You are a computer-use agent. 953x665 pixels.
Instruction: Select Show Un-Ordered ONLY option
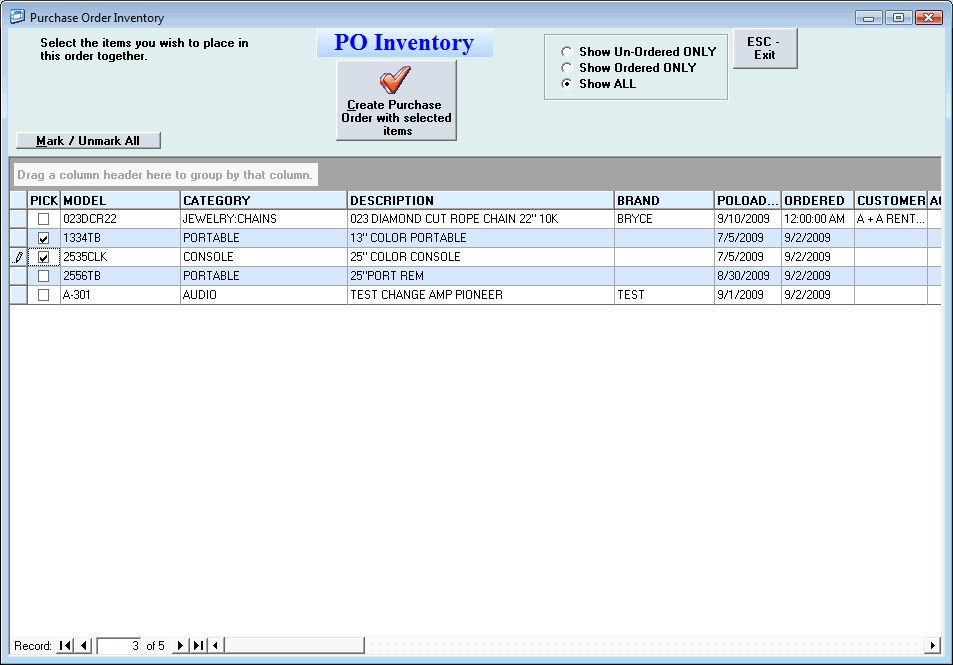click(x=568, y=52)
